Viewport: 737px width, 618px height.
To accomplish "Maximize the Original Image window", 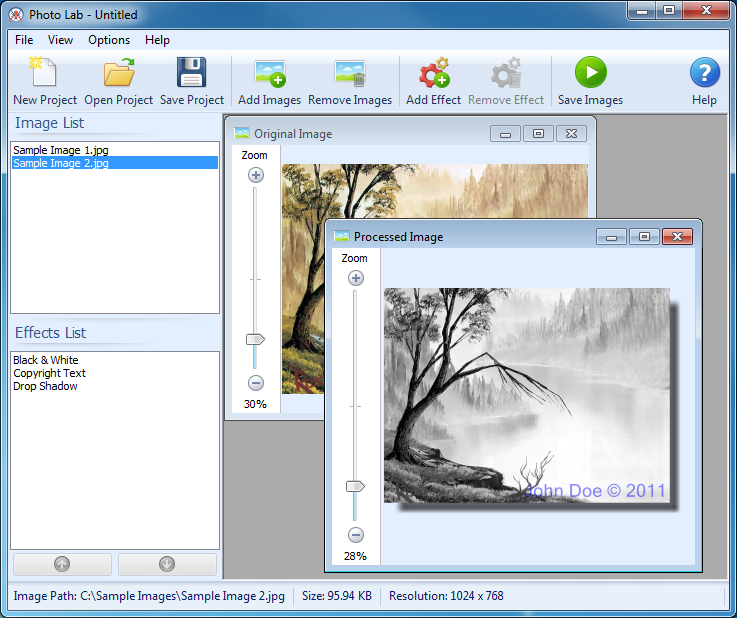I will tap(538, 134).
